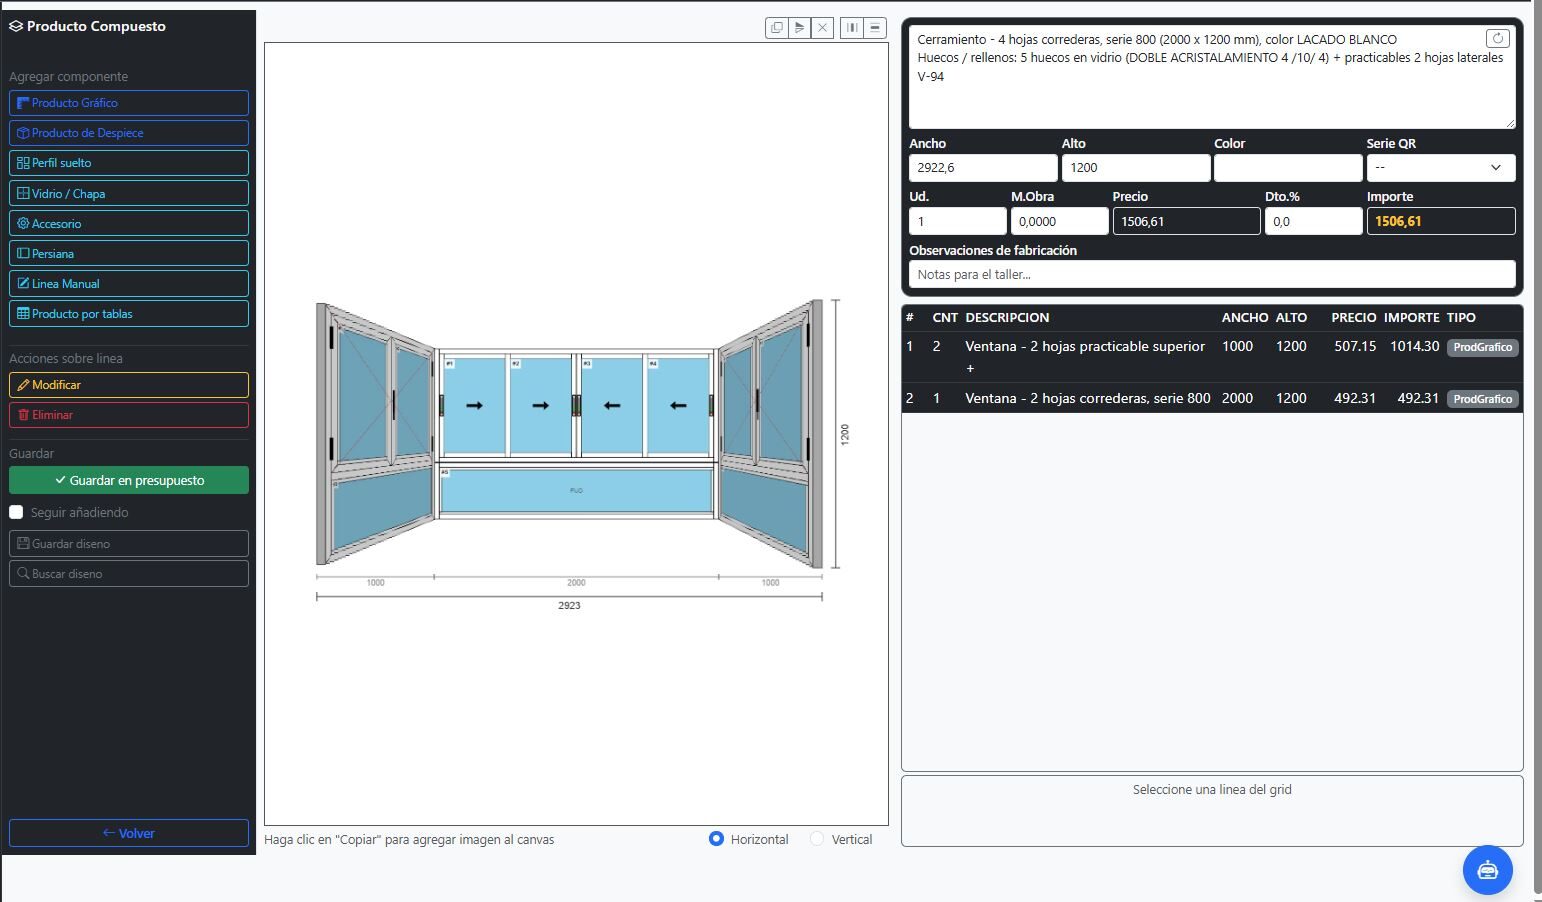Select the Ventana 2 hojas correderas row
Viewport: 1542px width, 902px height.
click(x=1212, y=398)
